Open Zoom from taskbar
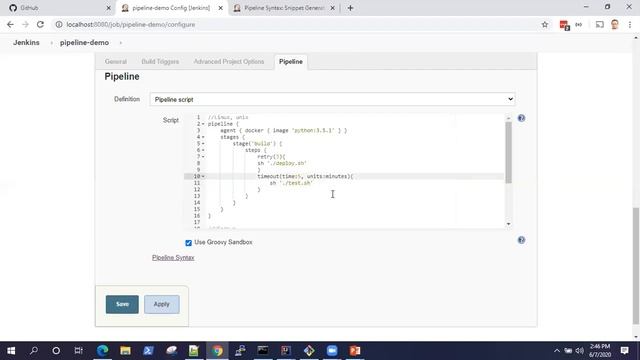640x360 pixels. point(332,351)
